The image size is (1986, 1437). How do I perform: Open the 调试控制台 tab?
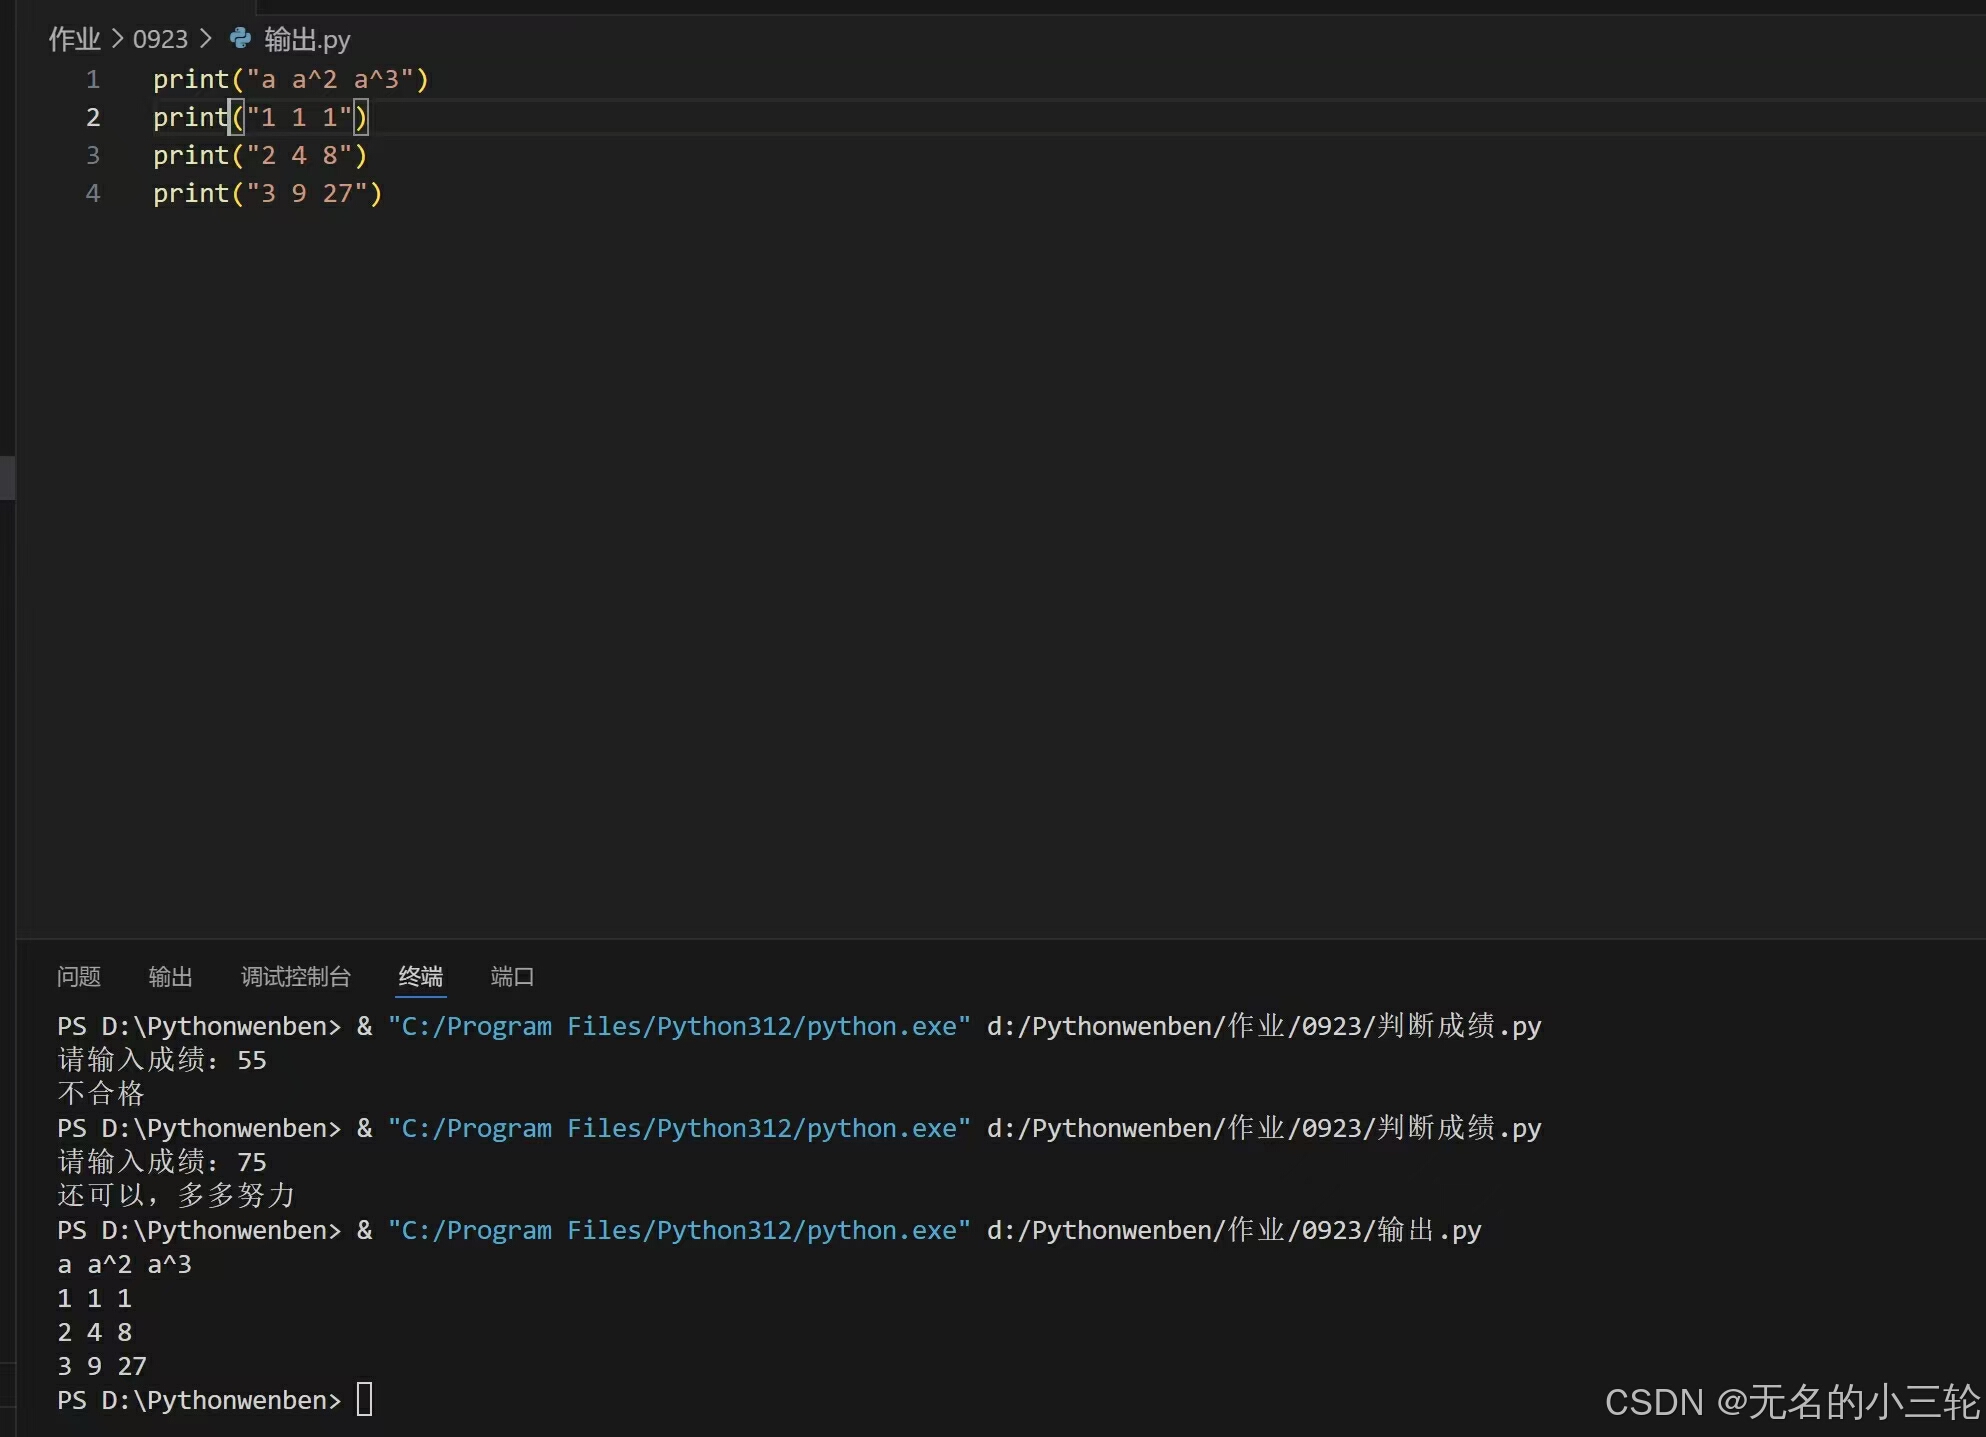pyautogui.click(x=295, y=976)
